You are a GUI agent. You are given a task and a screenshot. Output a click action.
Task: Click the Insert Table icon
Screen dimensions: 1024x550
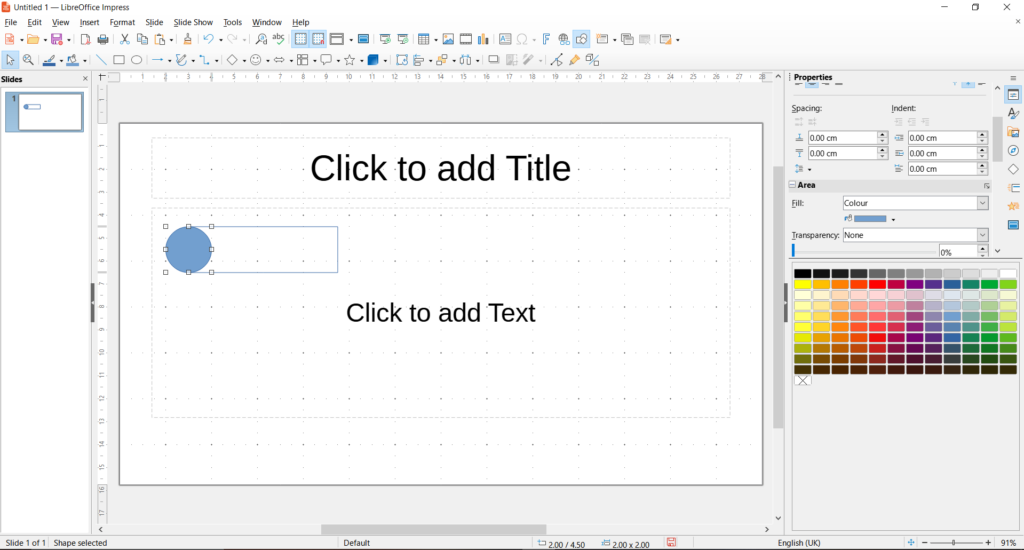click(x=424, y=39)
